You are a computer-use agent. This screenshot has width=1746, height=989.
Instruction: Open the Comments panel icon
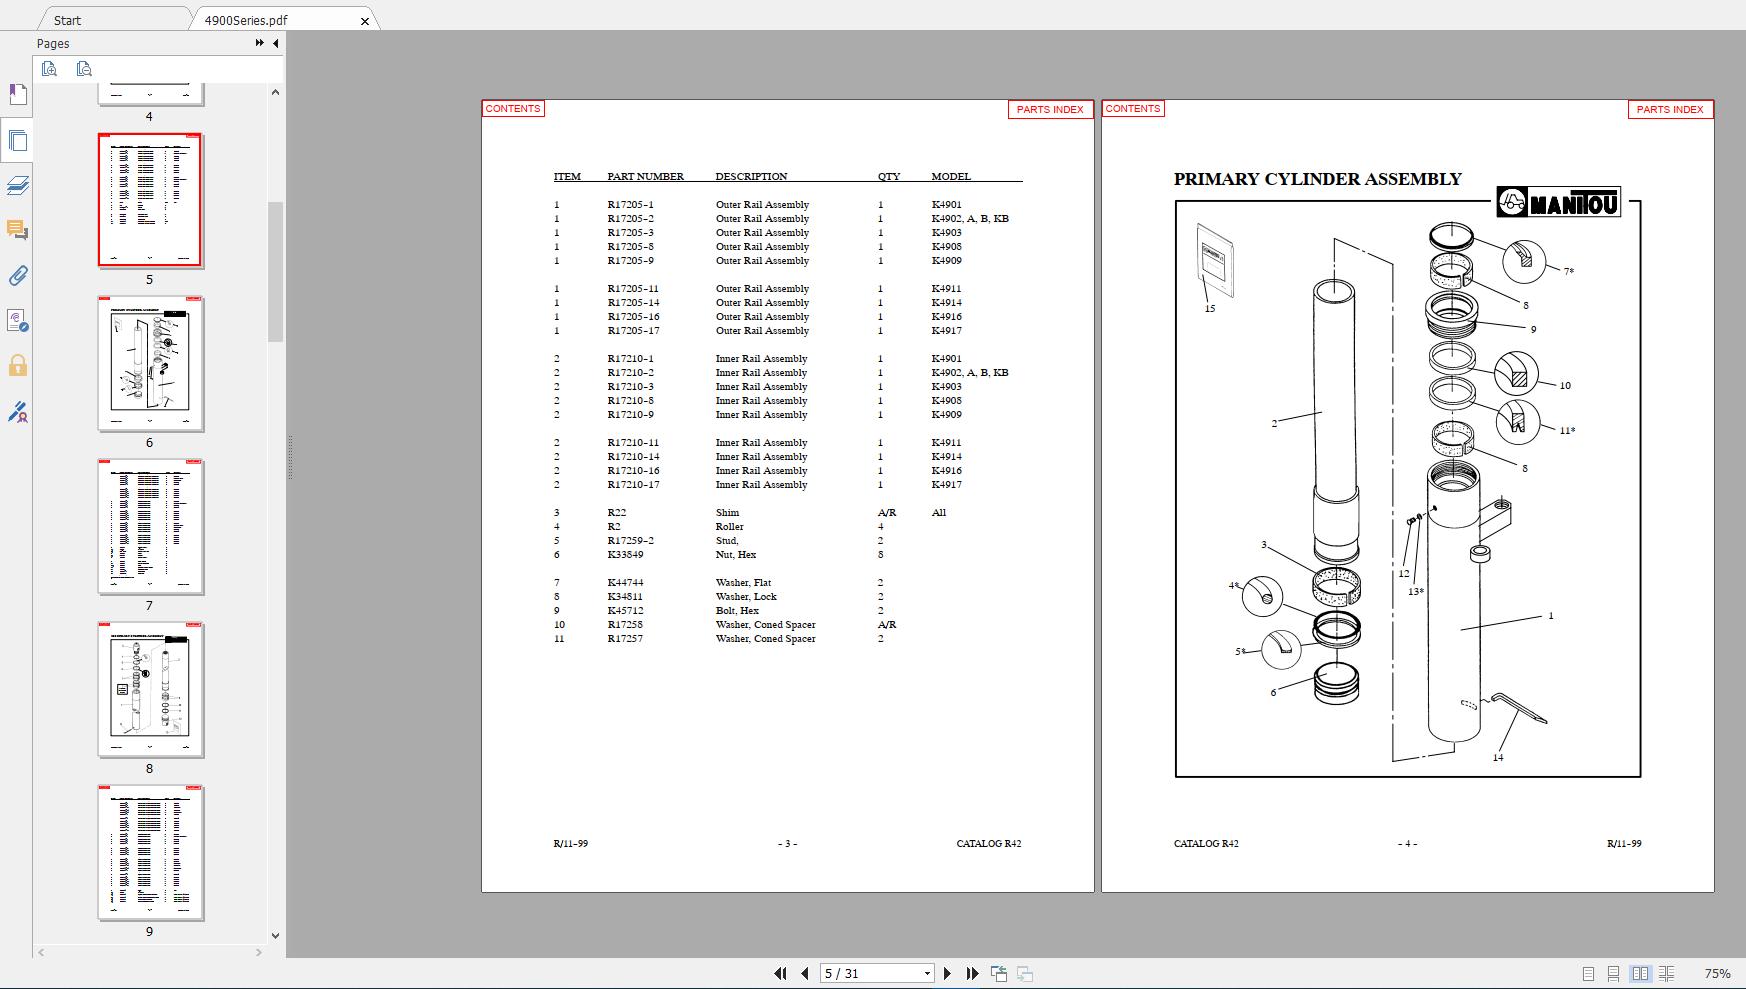pyautogui.click(x=17, y=231)
